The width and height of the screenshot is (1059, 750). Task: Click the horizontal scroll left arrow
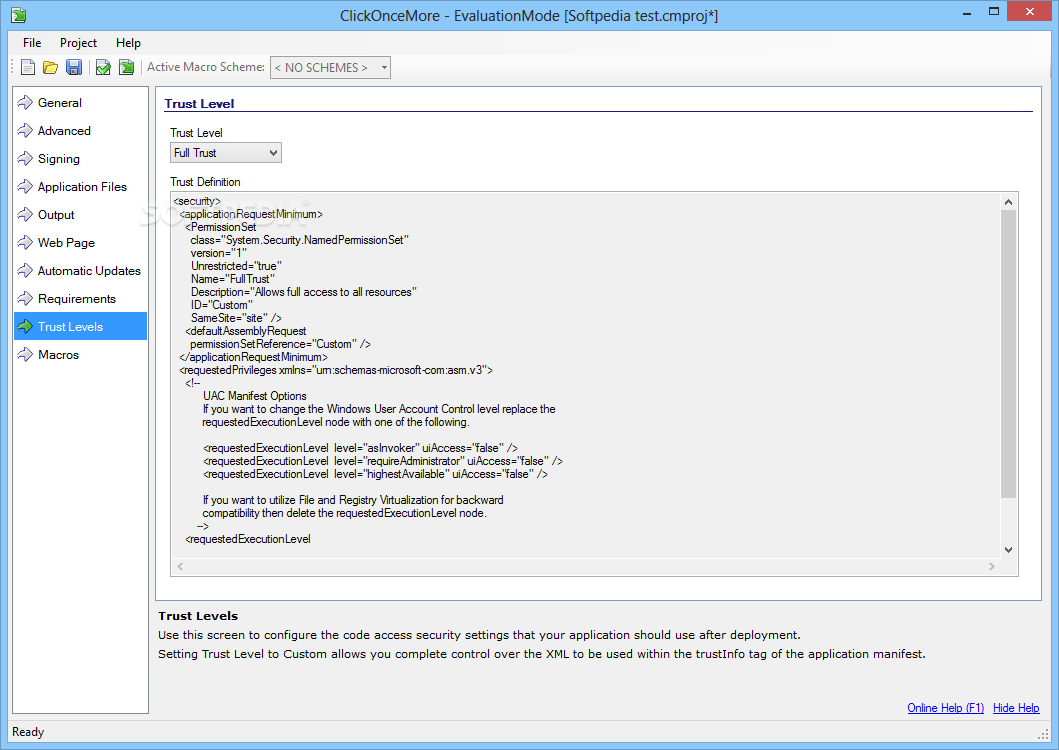[x=180, y=567]
